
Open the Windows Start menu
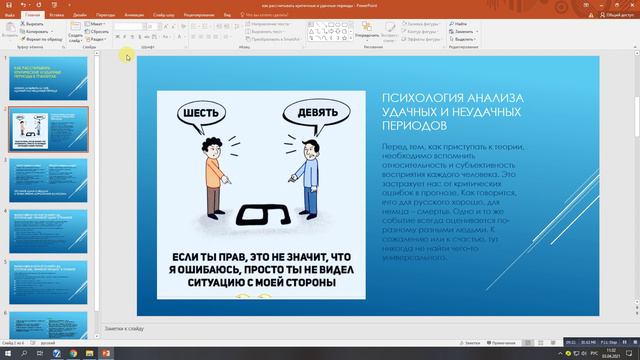pyautogui.click(x=8, y=353)
